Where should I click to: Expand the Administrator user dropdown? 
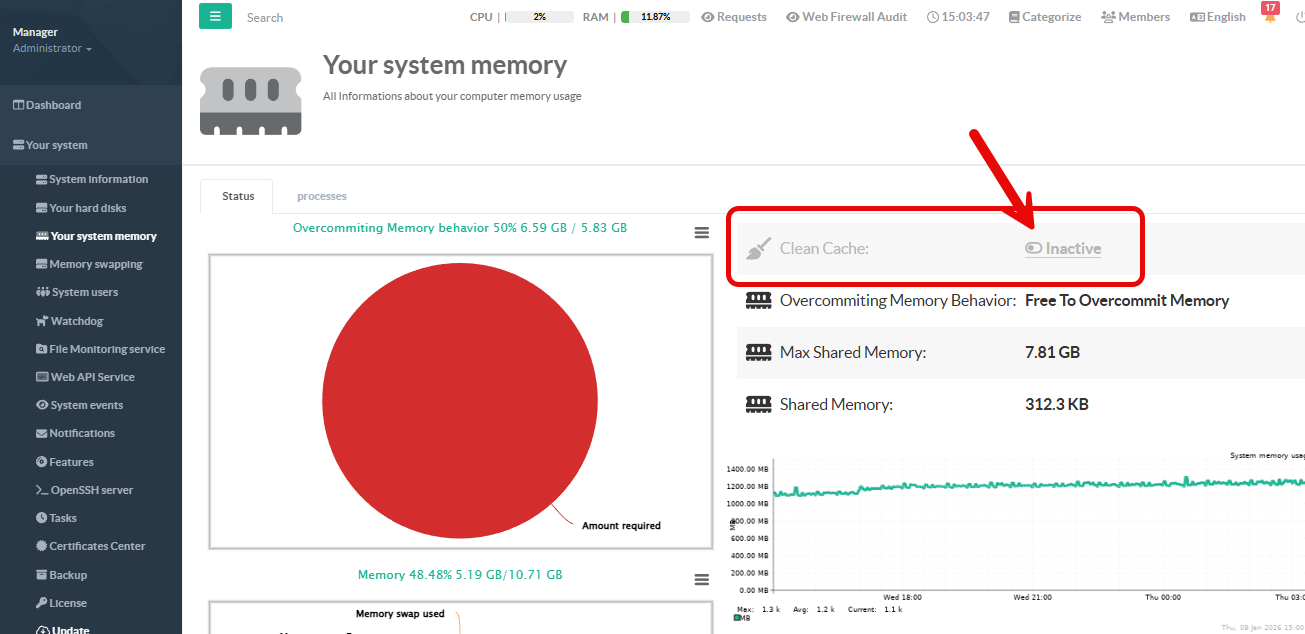[x=52, y=49]
